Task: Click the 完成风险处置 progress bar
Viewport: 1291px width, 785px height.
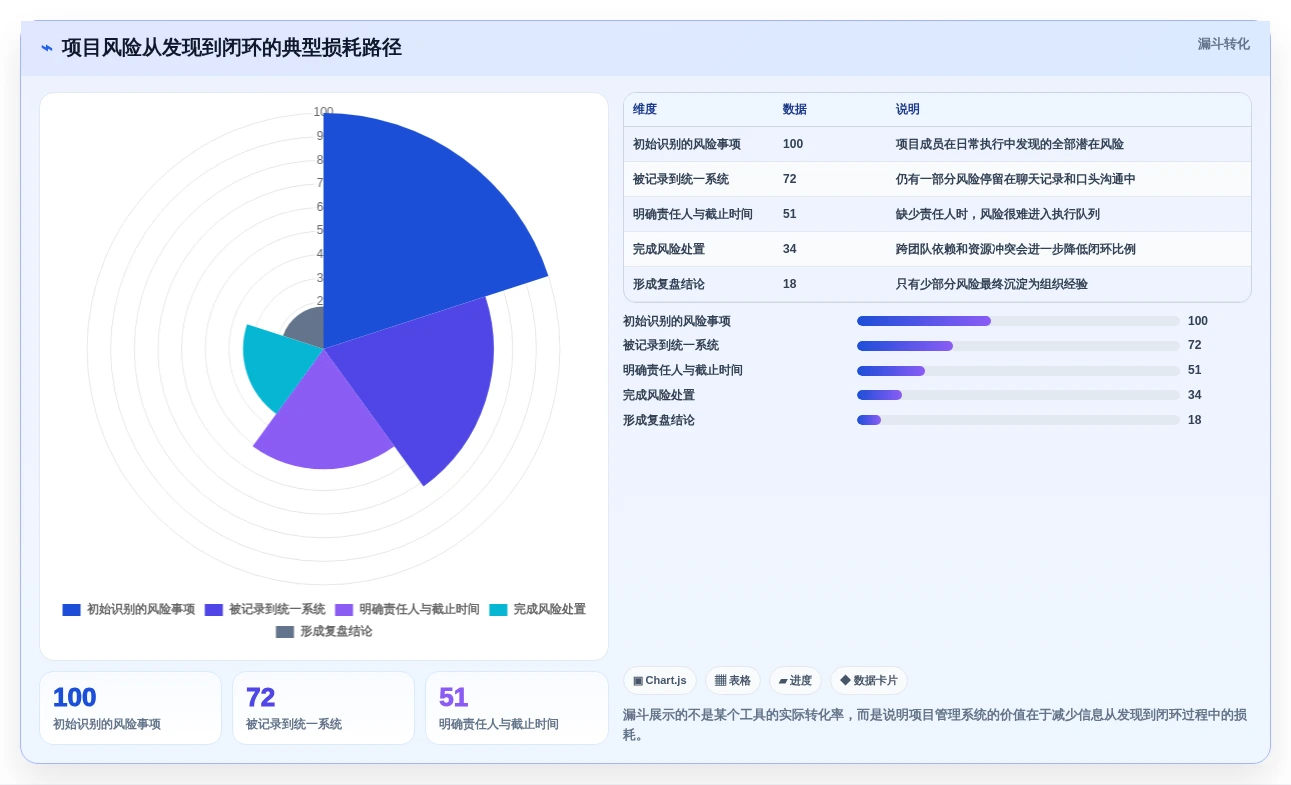Action: [x=1018, y=395]
